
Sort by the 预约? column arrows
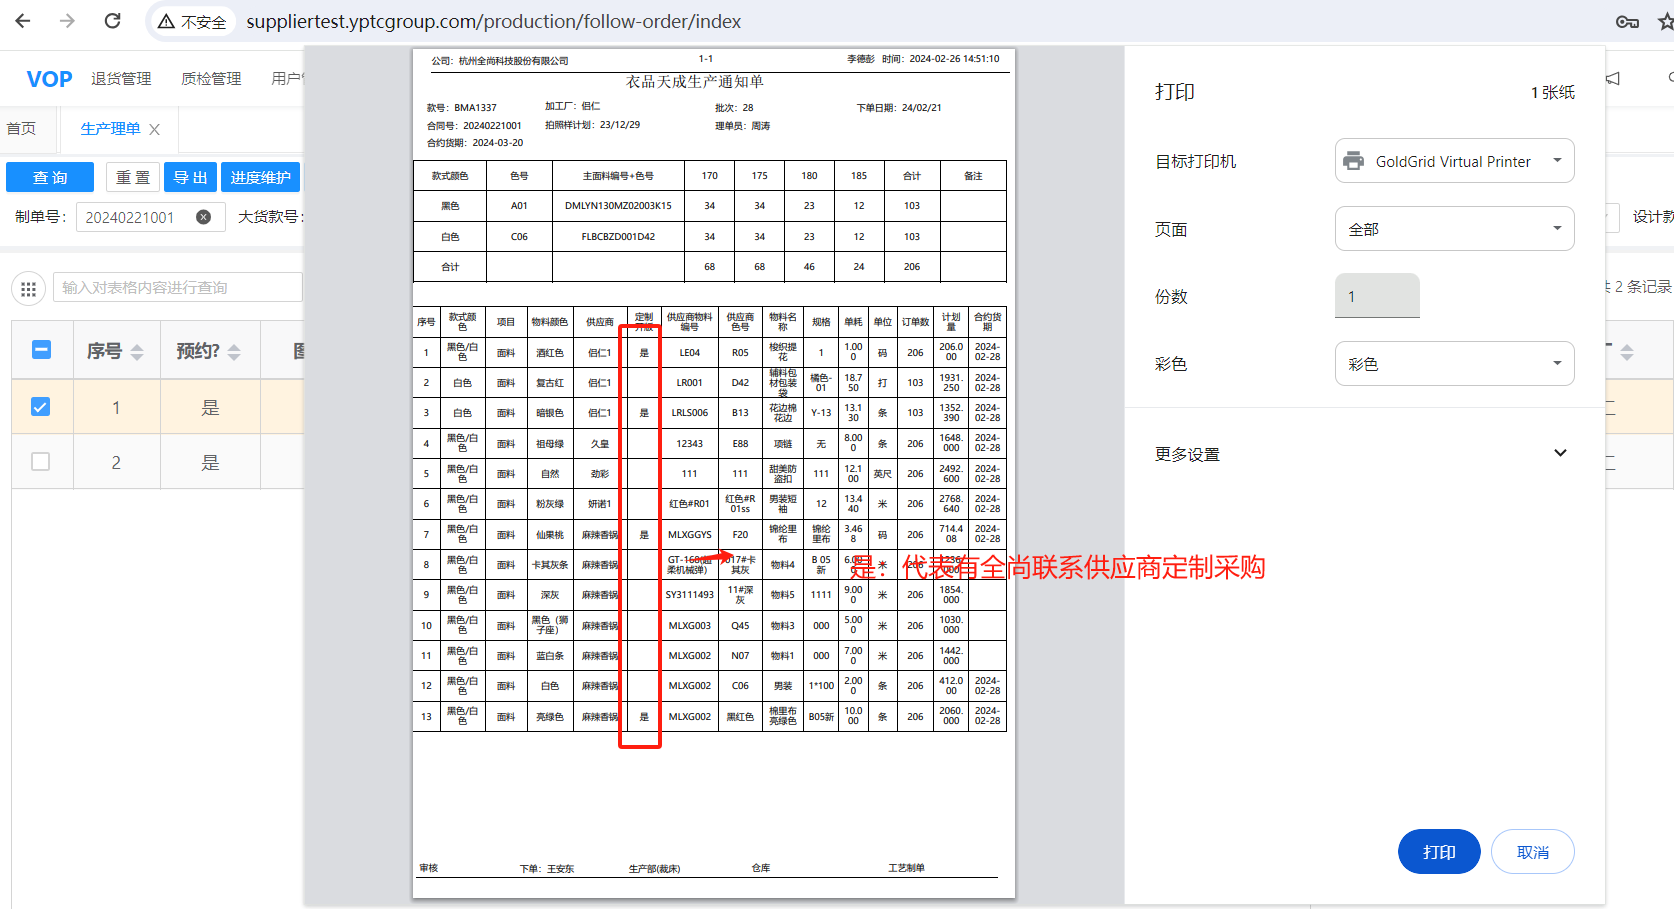234,352
